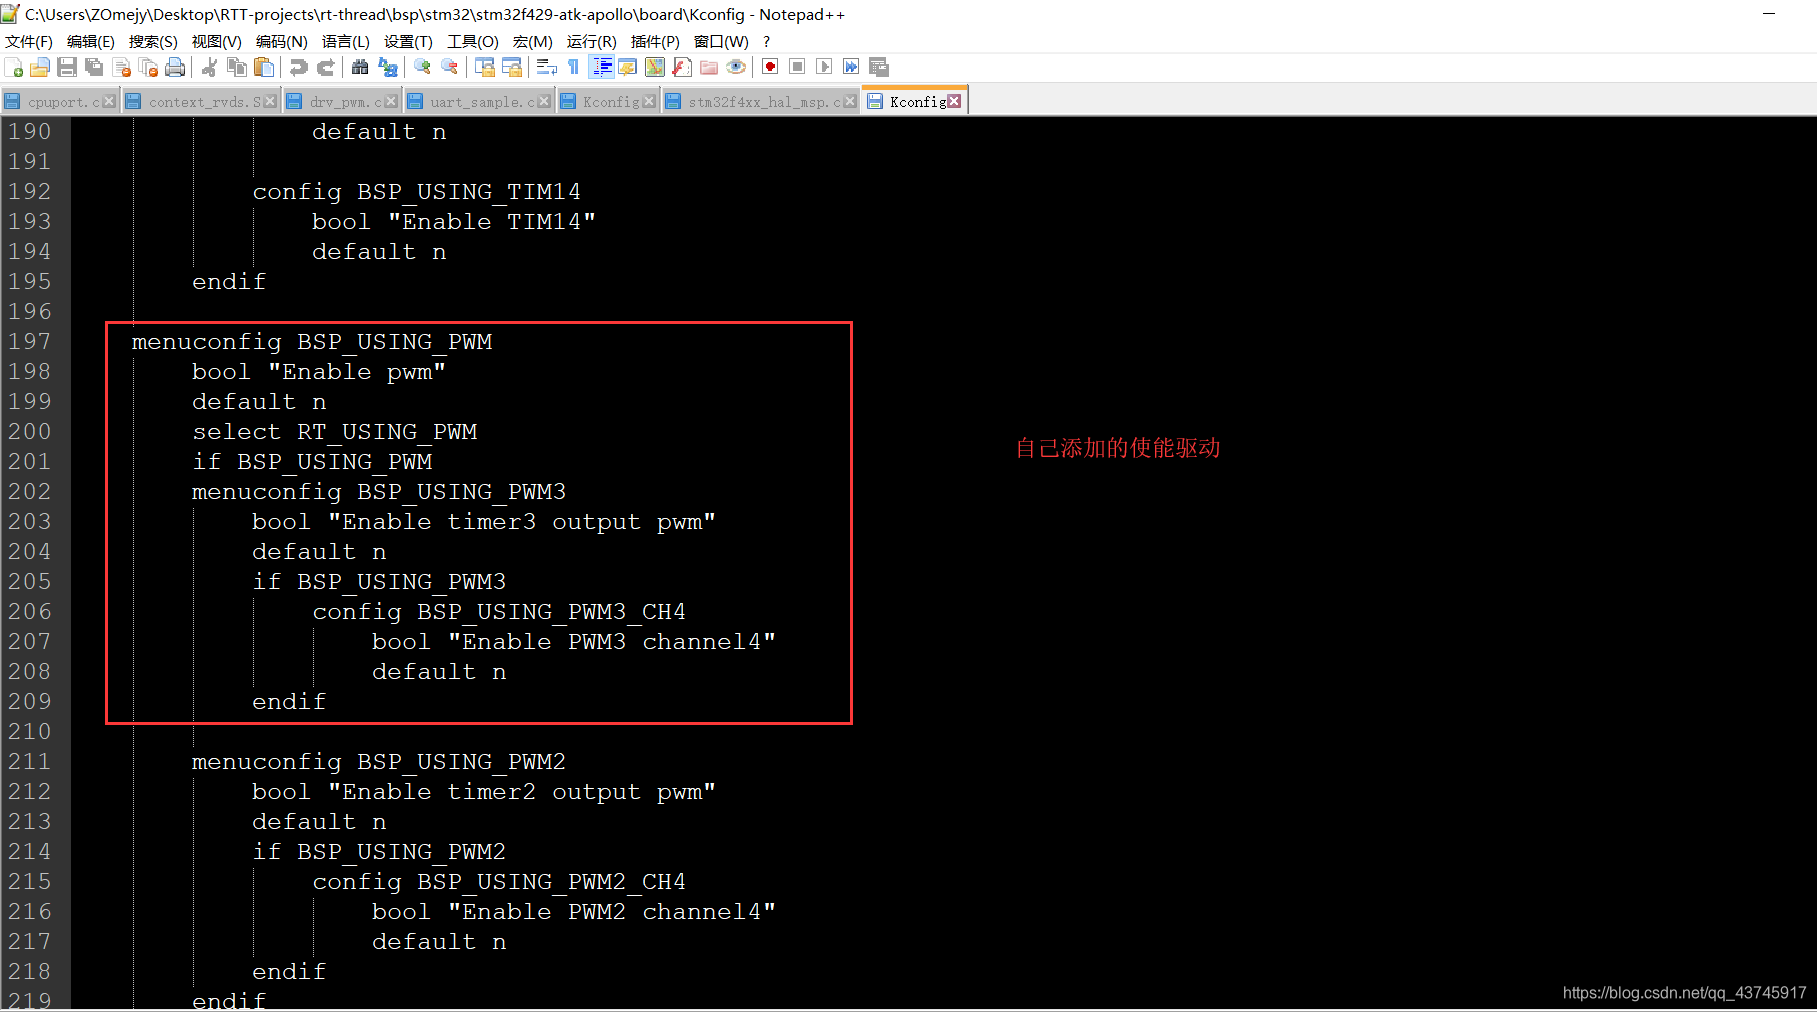This screenshot has width=1817, height=1012.
Task: Click text 'config BSP_USING_TIM14'
Action: tap(416, 191)
